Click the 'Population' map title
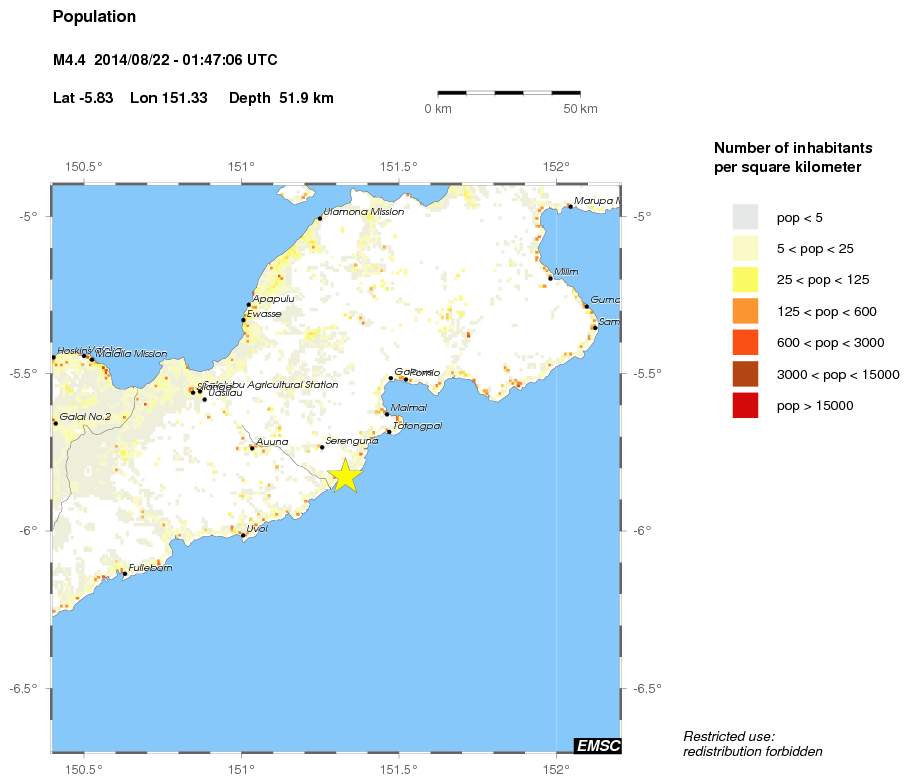 (x=94, y=17)
